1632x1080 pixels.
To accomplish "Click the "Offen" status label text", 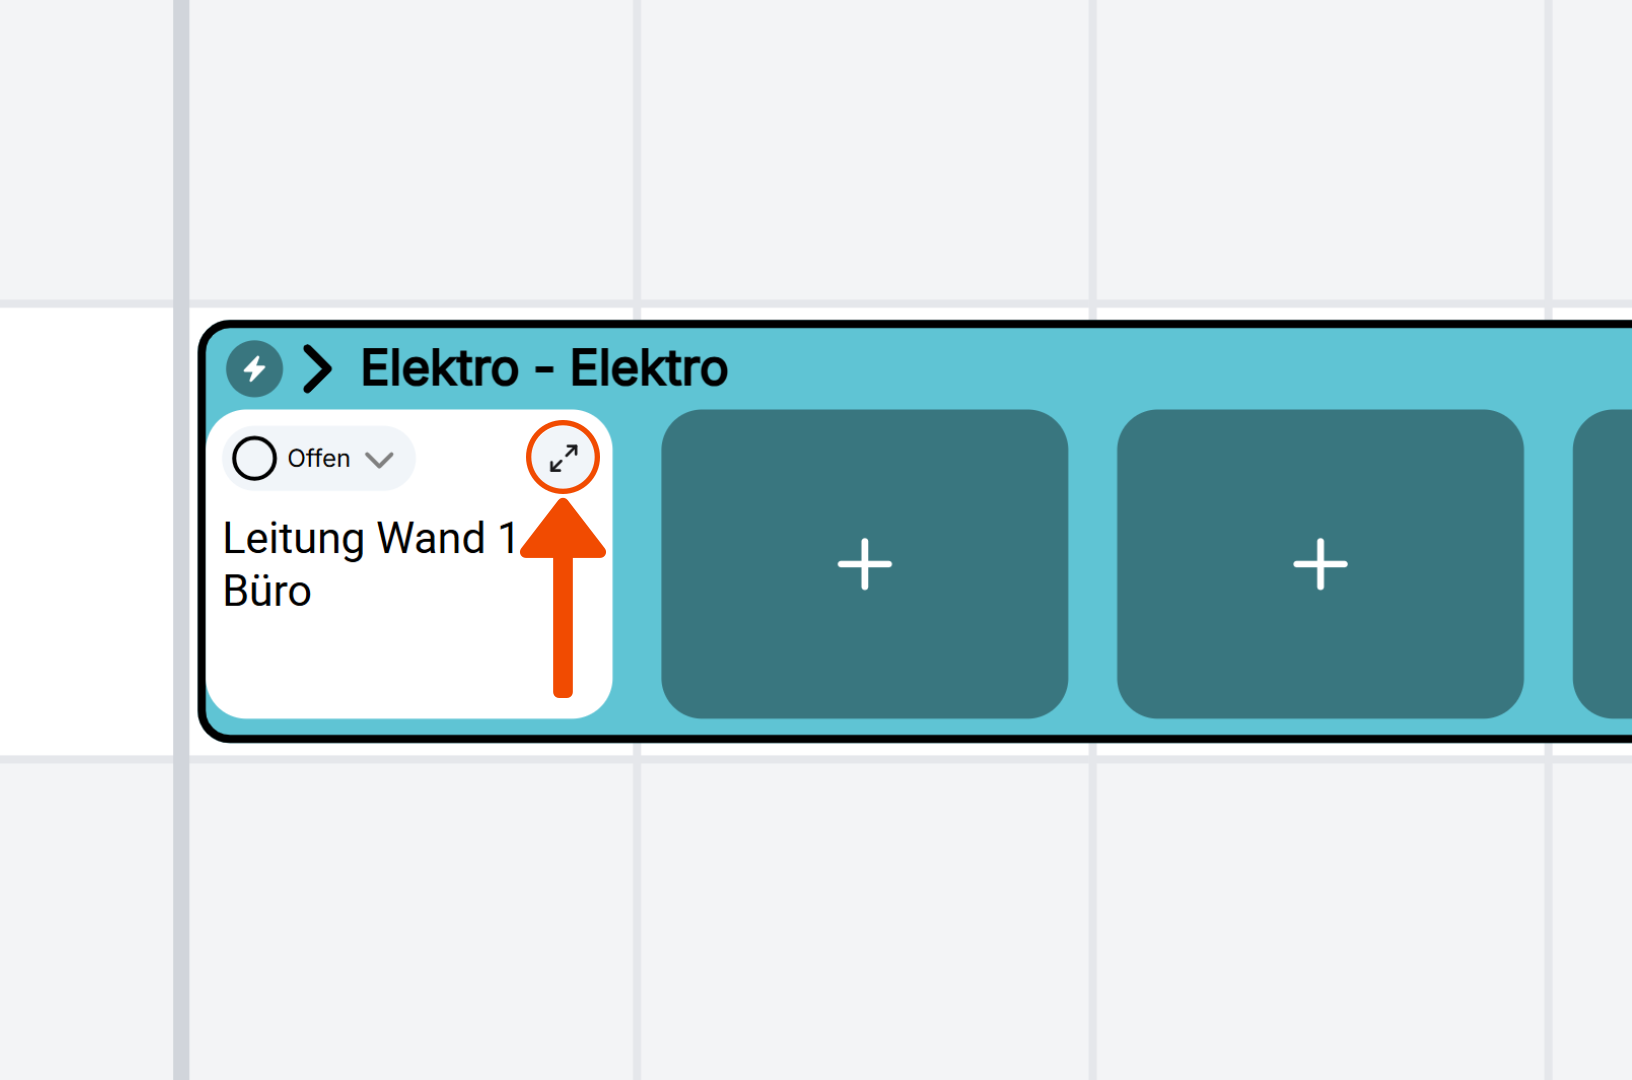I will click(x=319, y=459).
